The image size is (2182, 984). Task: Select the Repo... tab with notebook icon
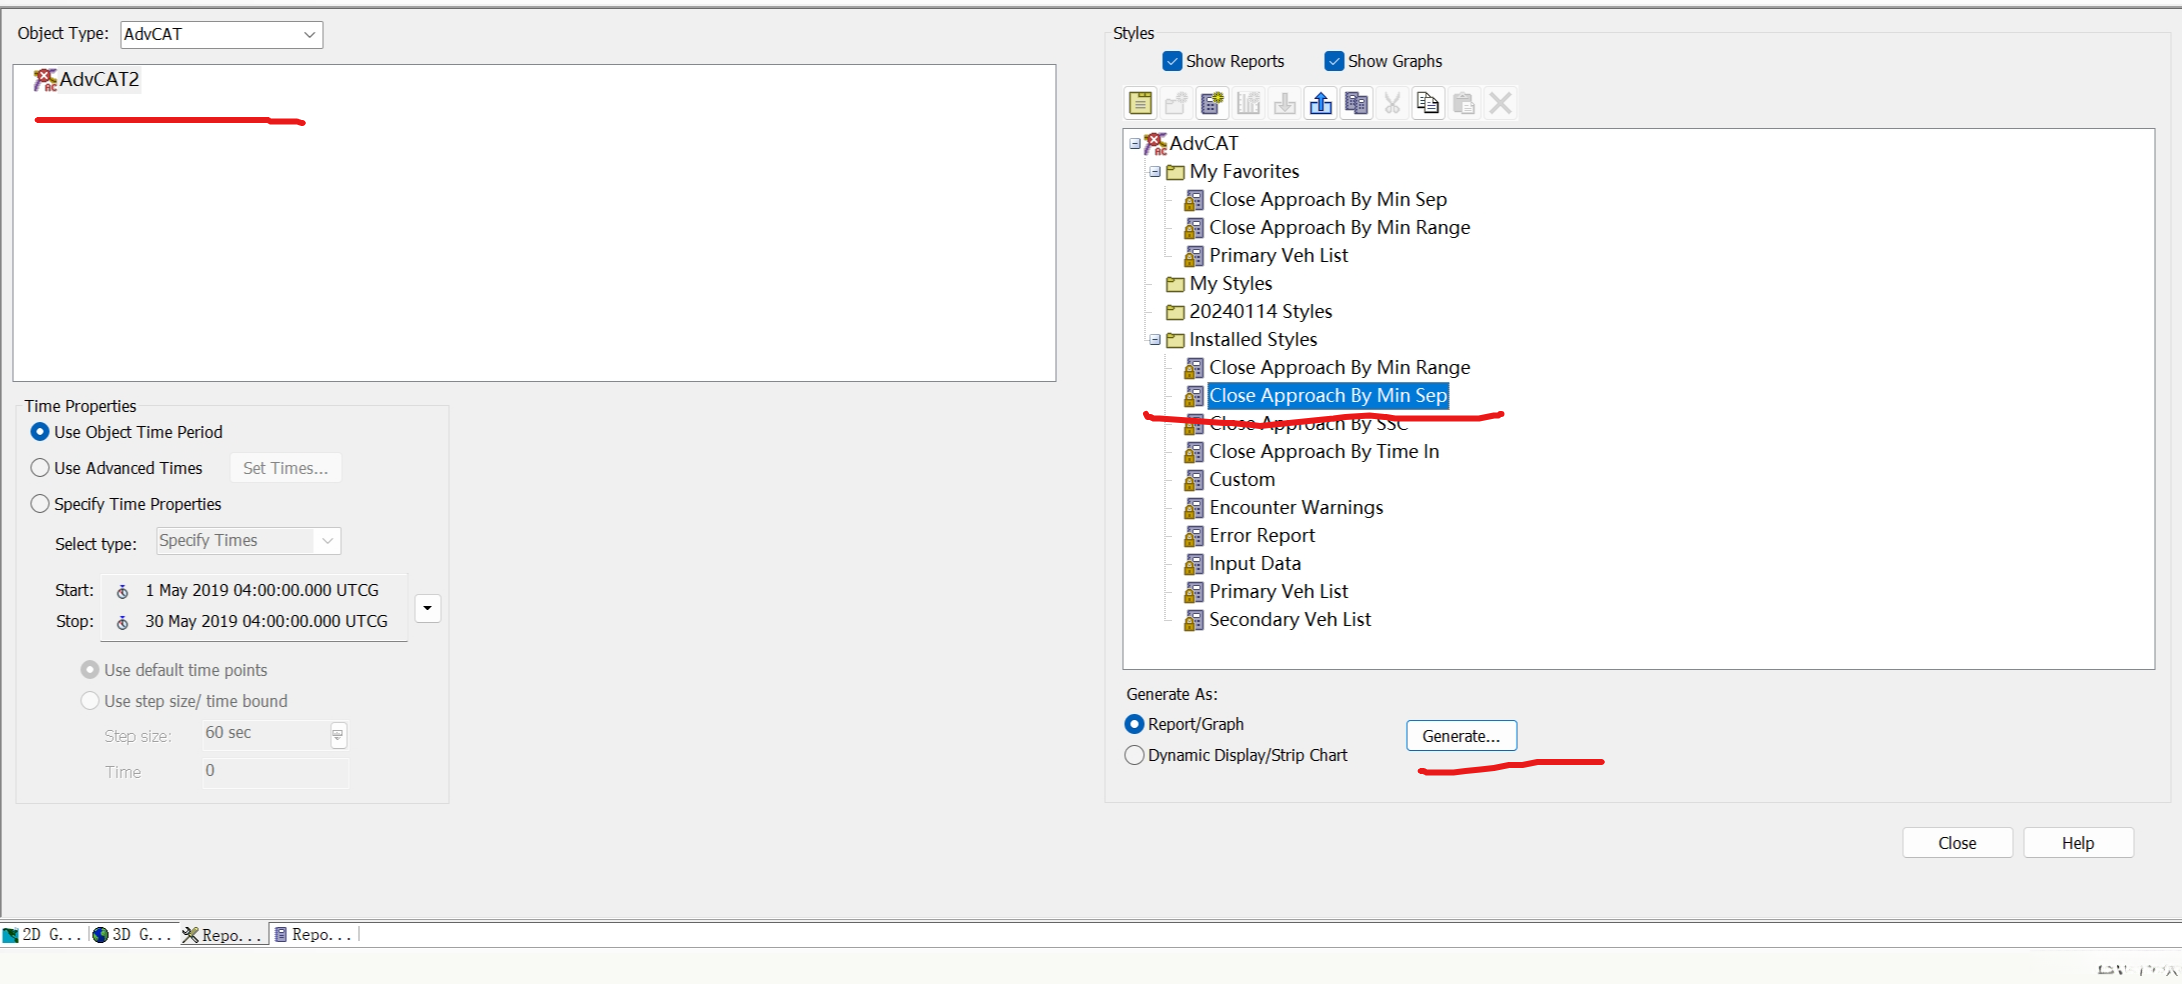pos(314,935)
